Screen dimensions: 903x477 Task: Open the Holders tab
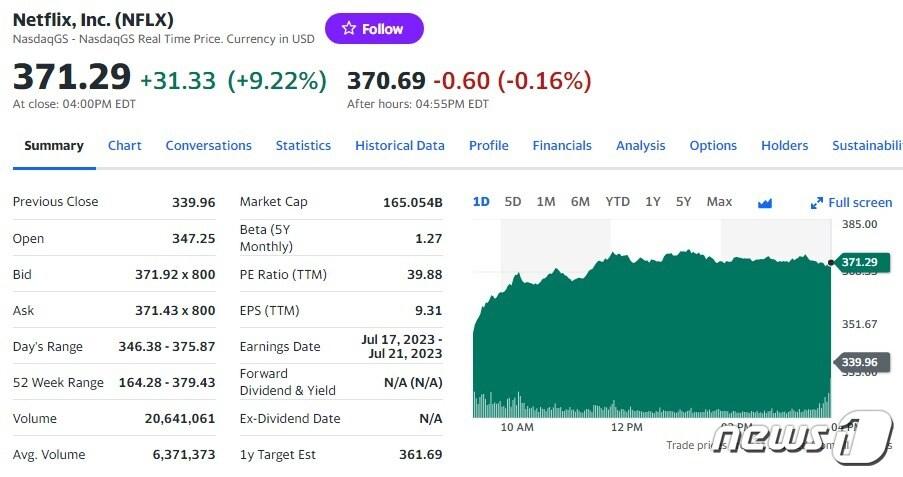(x=784, y=146)
